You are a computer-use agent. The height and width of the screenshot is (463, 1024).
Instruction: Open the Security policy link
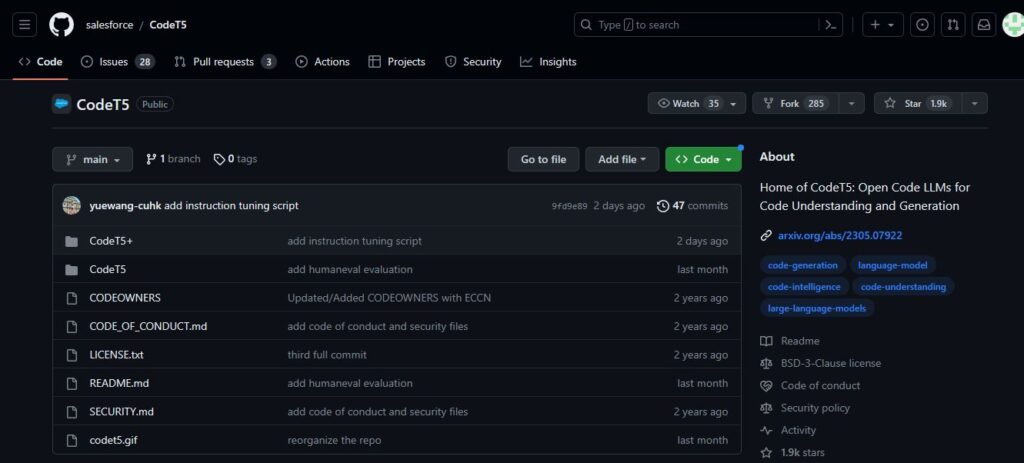point(815,408)
